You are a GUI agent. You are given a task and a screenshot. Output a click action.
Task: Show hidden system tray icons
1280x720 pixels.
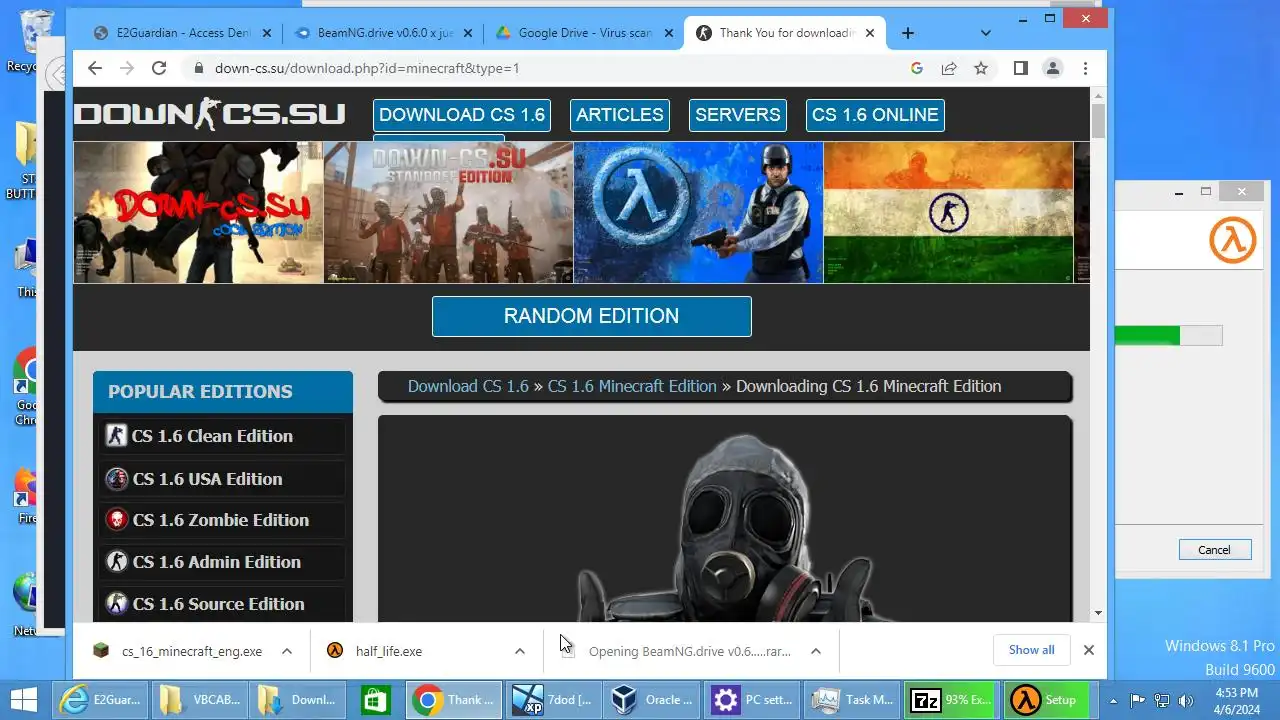tap(1112, 700)
